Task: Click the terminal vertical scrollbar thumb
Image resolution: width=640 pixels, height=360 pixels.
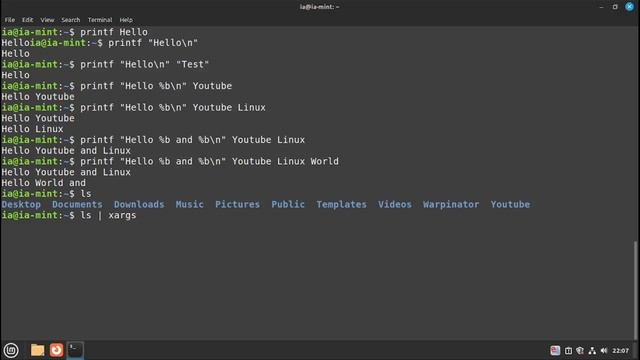Action: tap(635, 290)
